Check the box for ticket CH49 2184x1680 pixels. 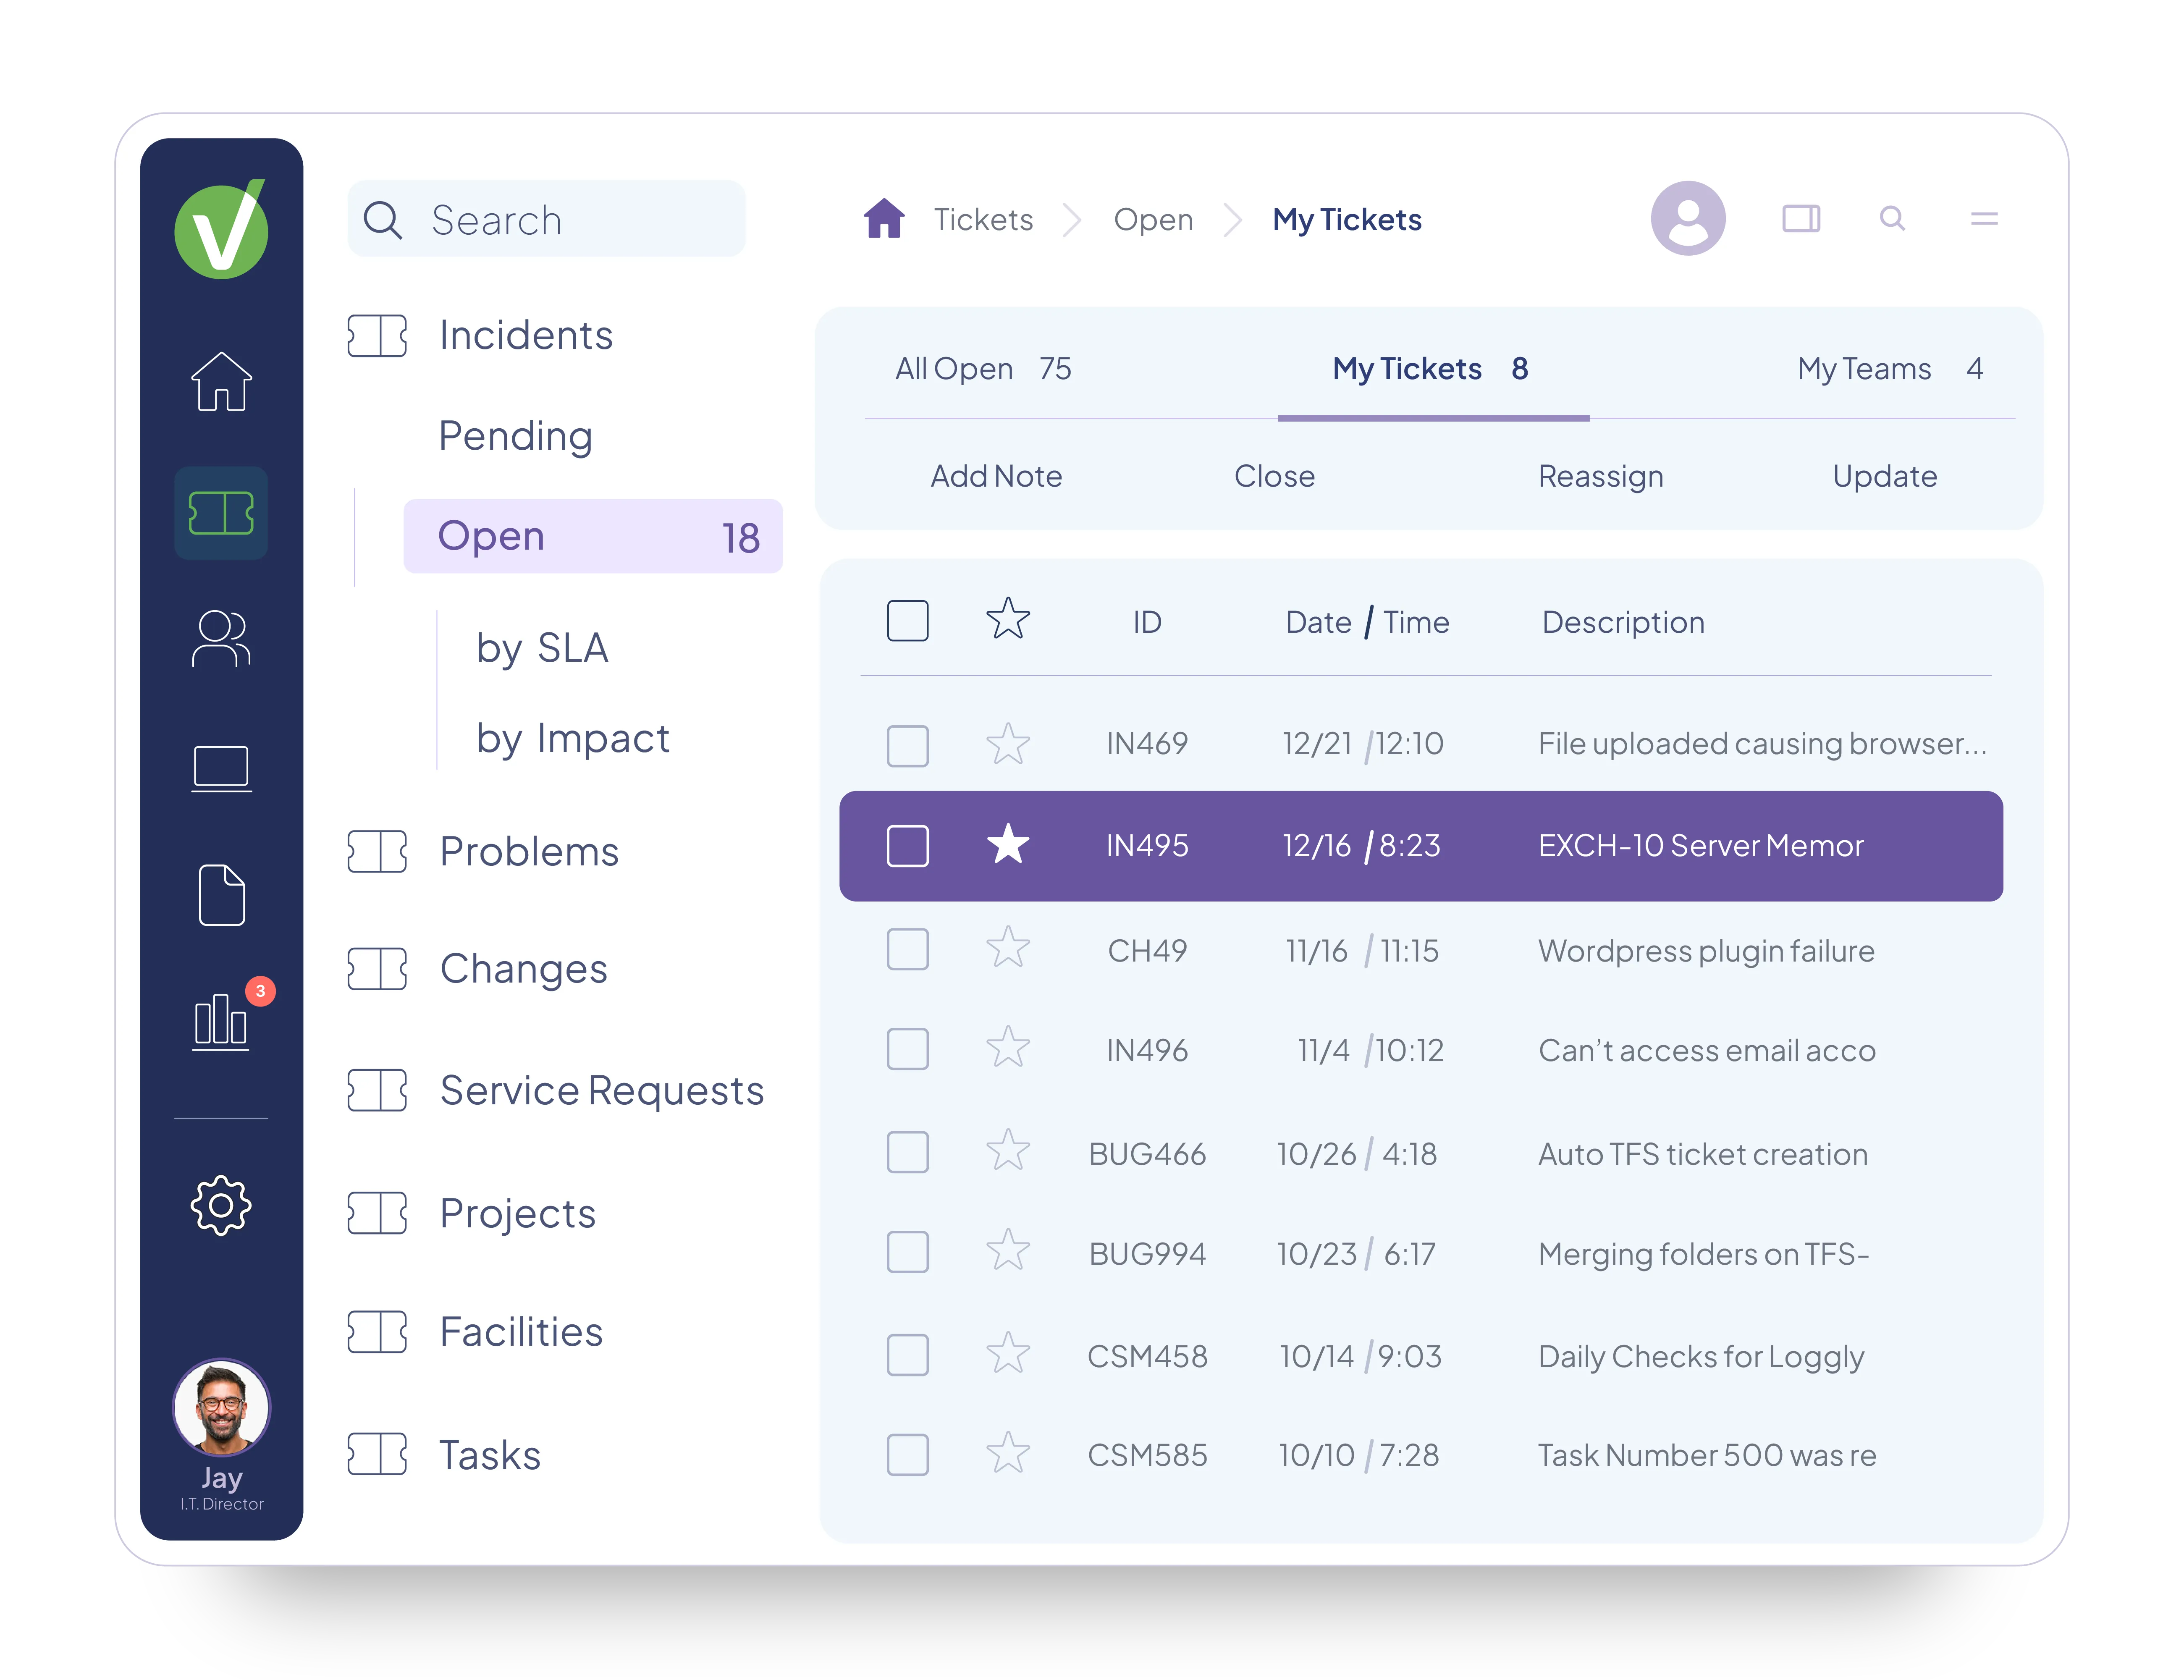click(908, 949)
